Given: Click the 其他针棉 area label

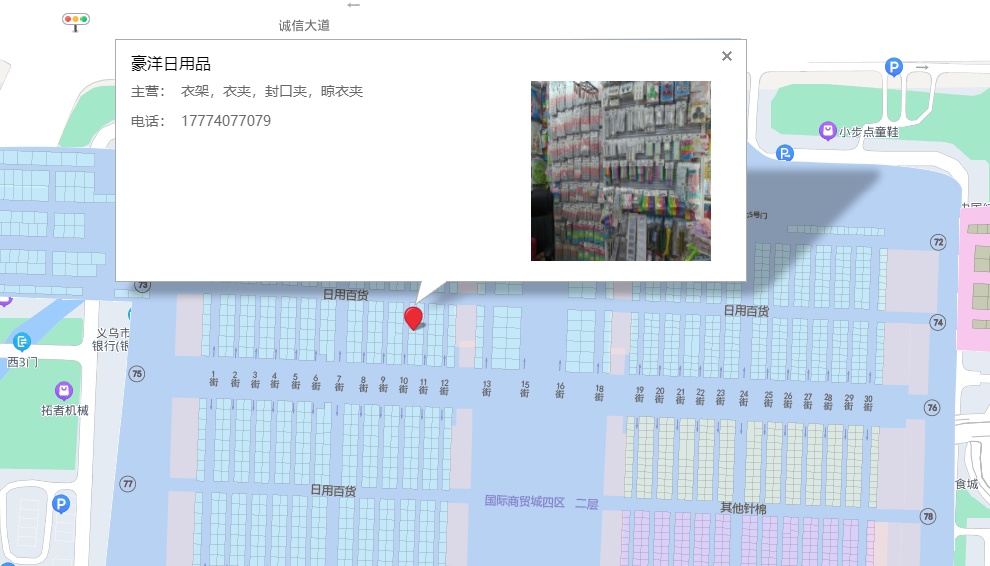Looking at the screenshot, I should [745, 508].
